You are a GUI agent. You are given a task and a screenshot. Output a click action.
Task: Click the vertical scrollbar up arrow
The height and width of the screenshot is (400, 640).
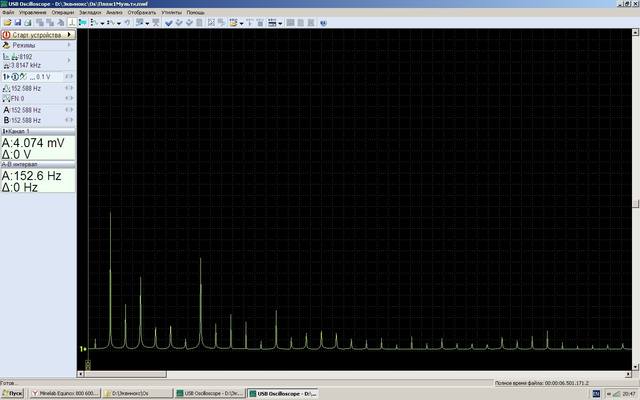click(x=636, y=32)
